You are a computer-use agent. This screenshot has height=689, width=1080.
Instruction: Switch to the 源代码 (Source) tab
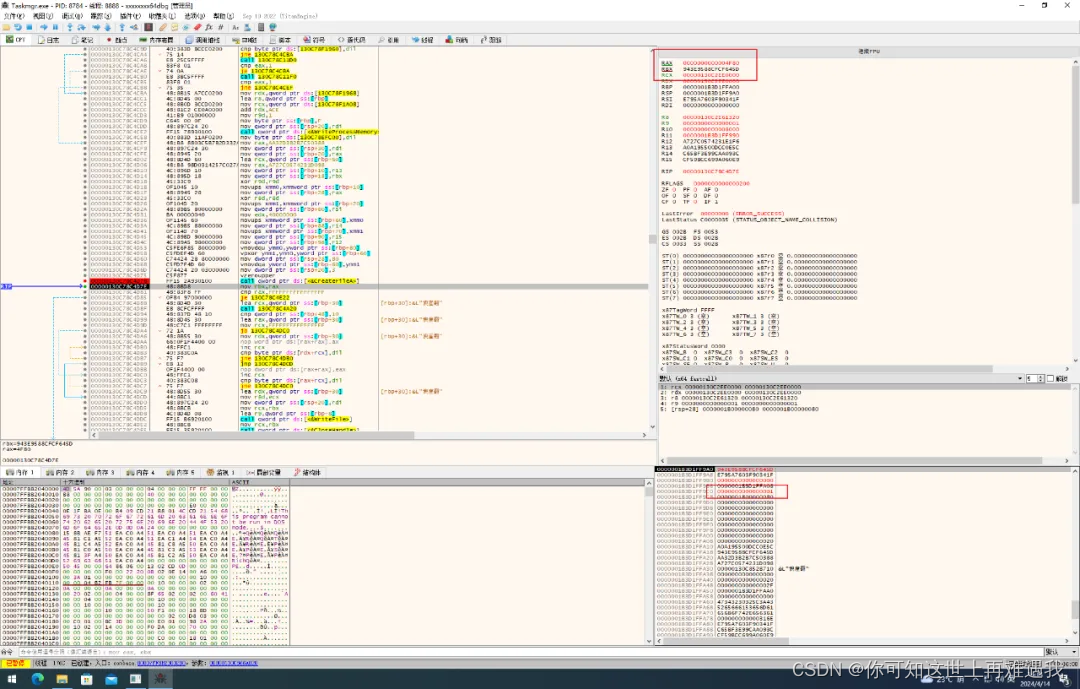tap(351, 40)
